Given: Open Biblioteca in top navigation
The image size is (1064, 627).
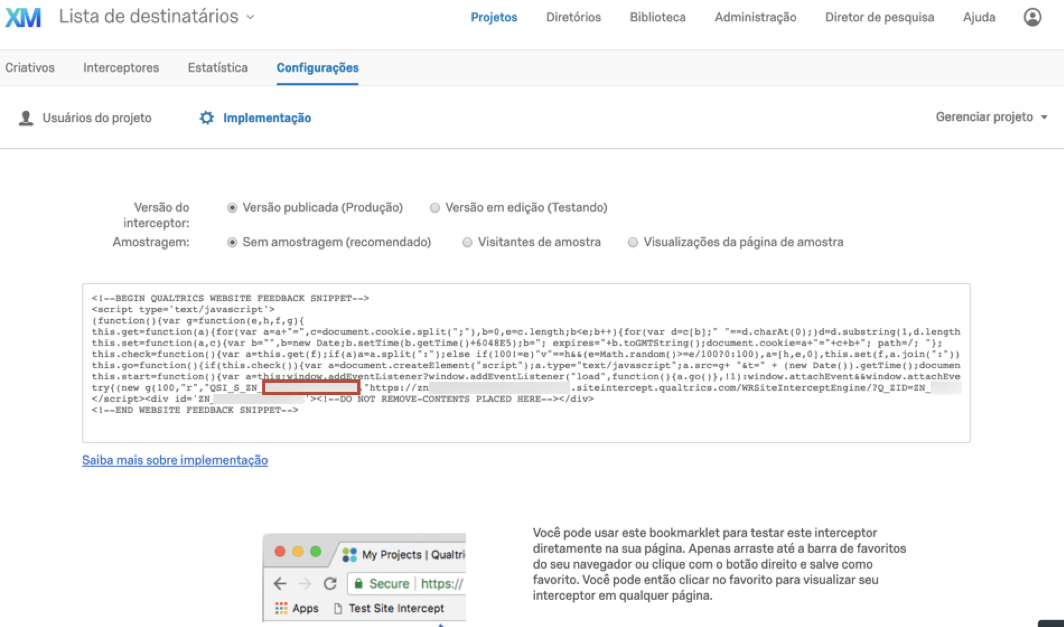Looking at the screenshot, I should (658, 18).
